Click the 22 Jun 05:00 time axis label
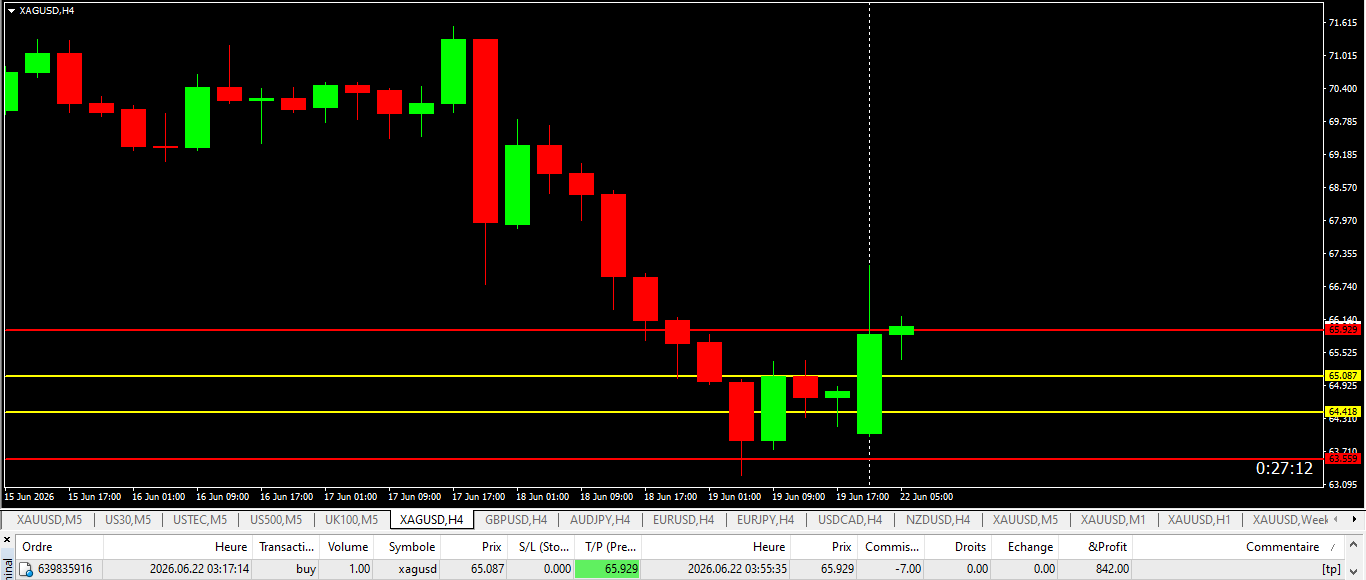 (x=926, y=496)
